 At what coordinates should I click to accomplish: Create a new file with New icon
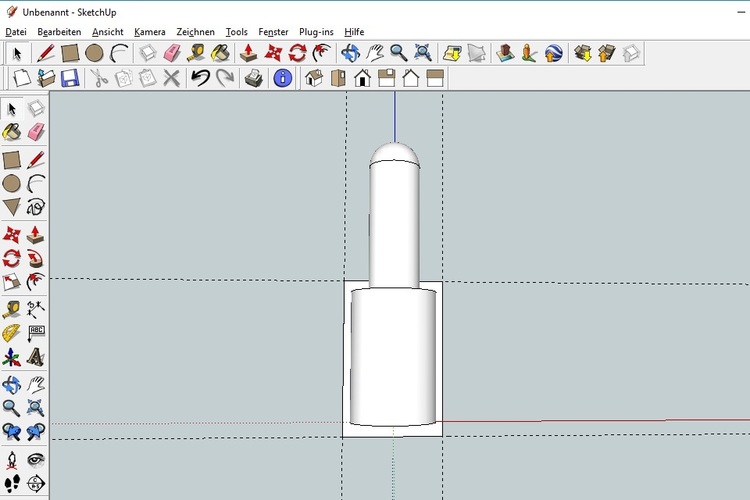22,78
